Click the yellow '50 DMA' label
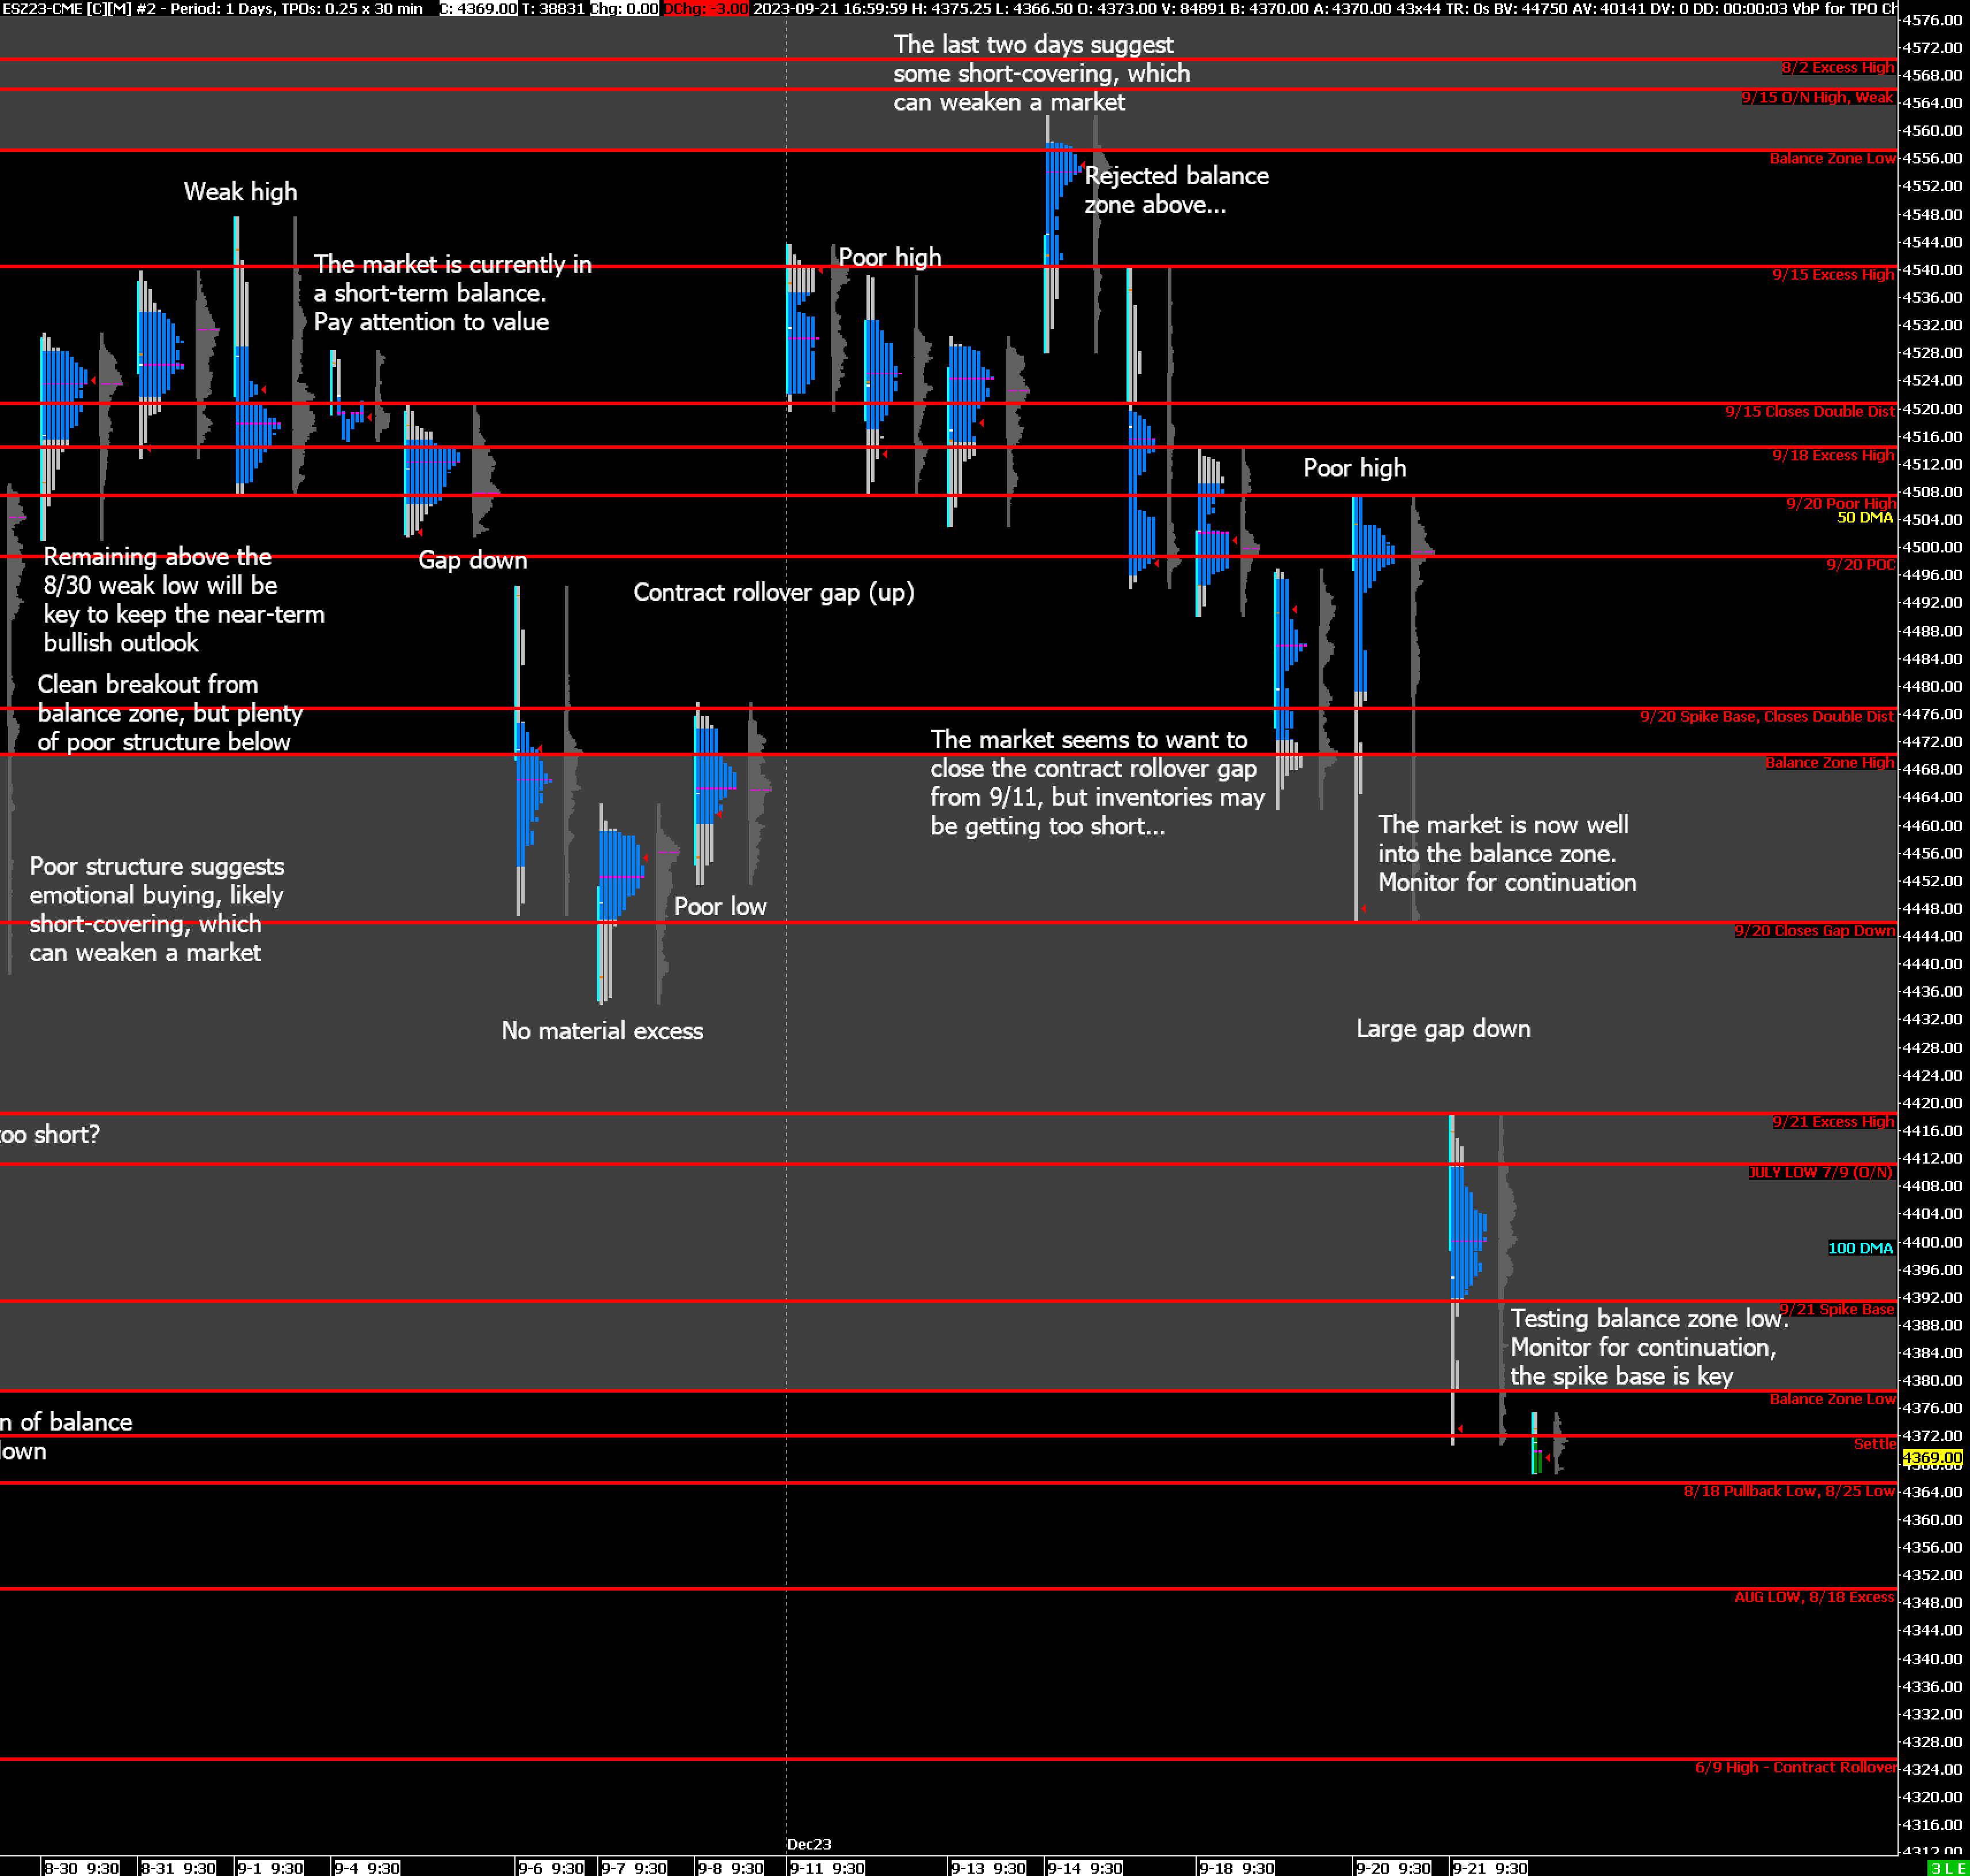The image size is (1970, 1876). point(1864,517)
